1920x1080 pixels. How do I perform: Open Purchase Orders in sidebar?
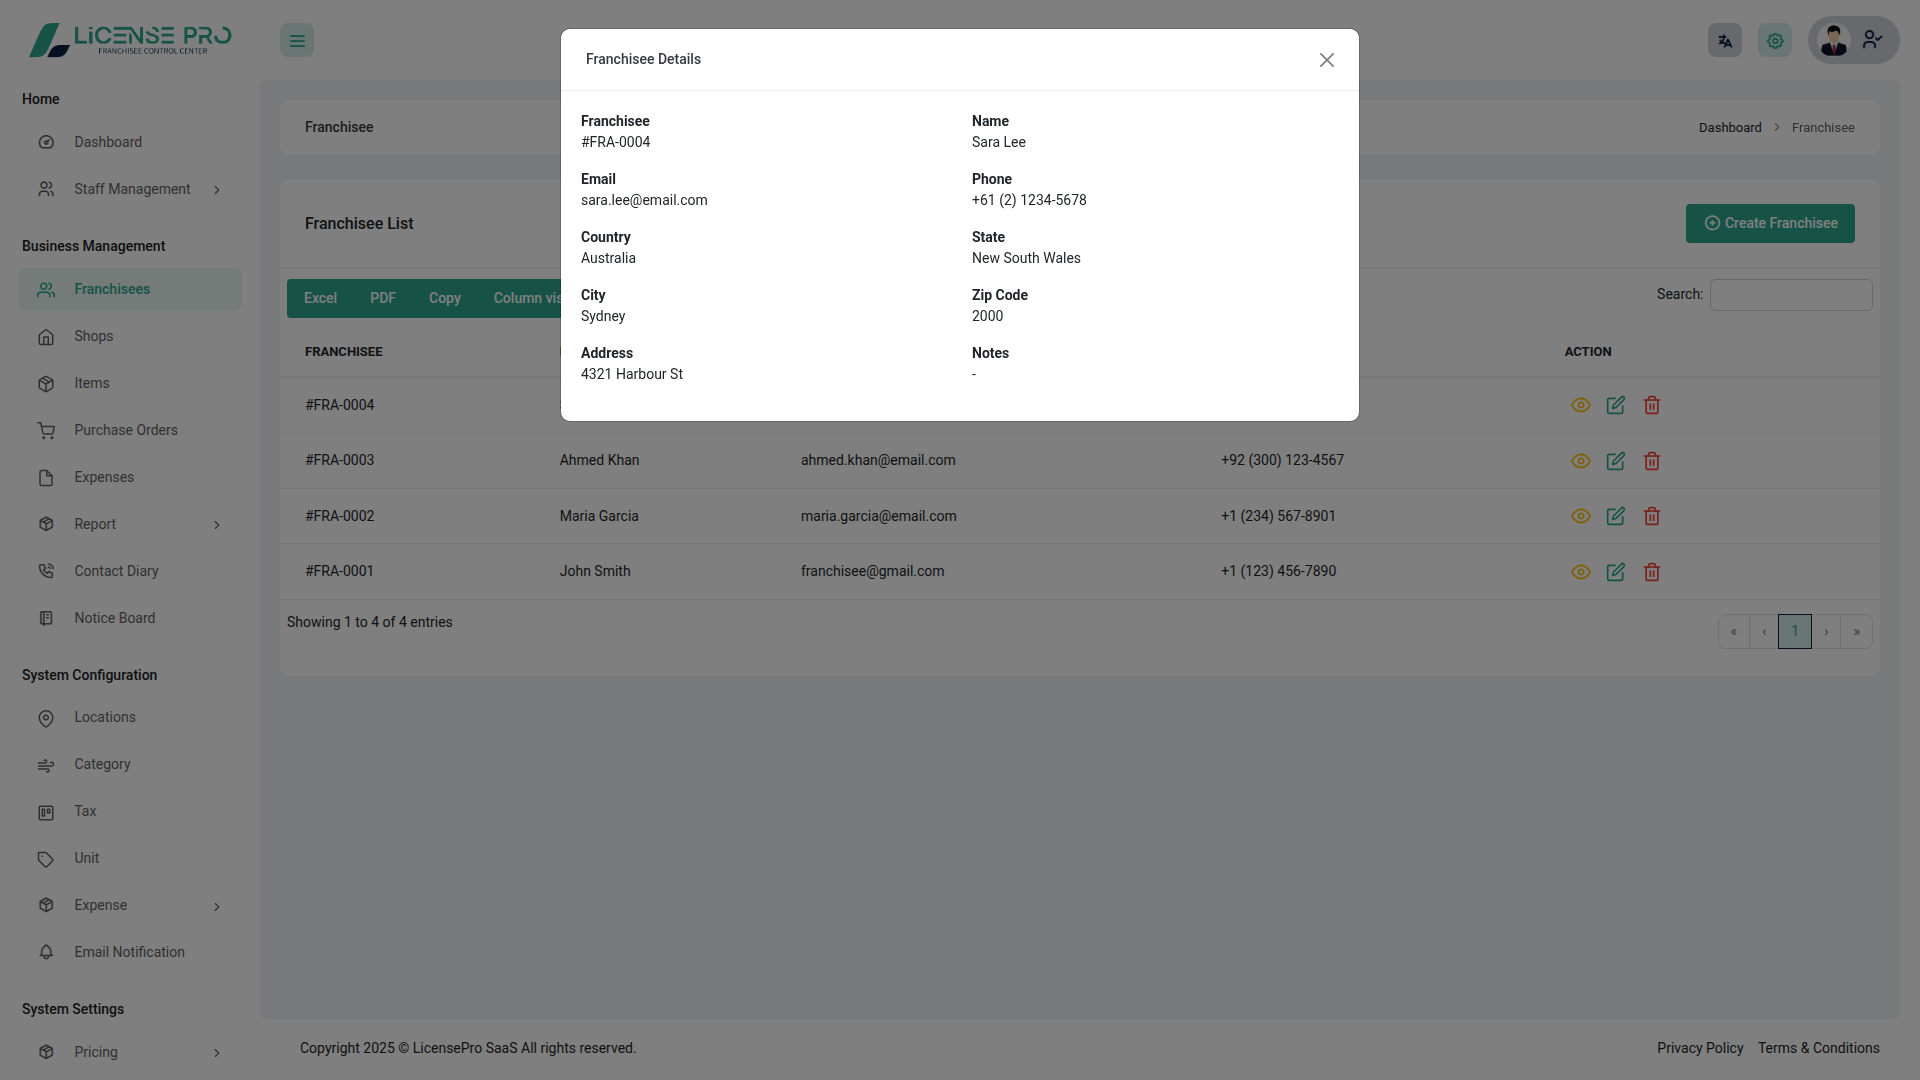(125, 430)
